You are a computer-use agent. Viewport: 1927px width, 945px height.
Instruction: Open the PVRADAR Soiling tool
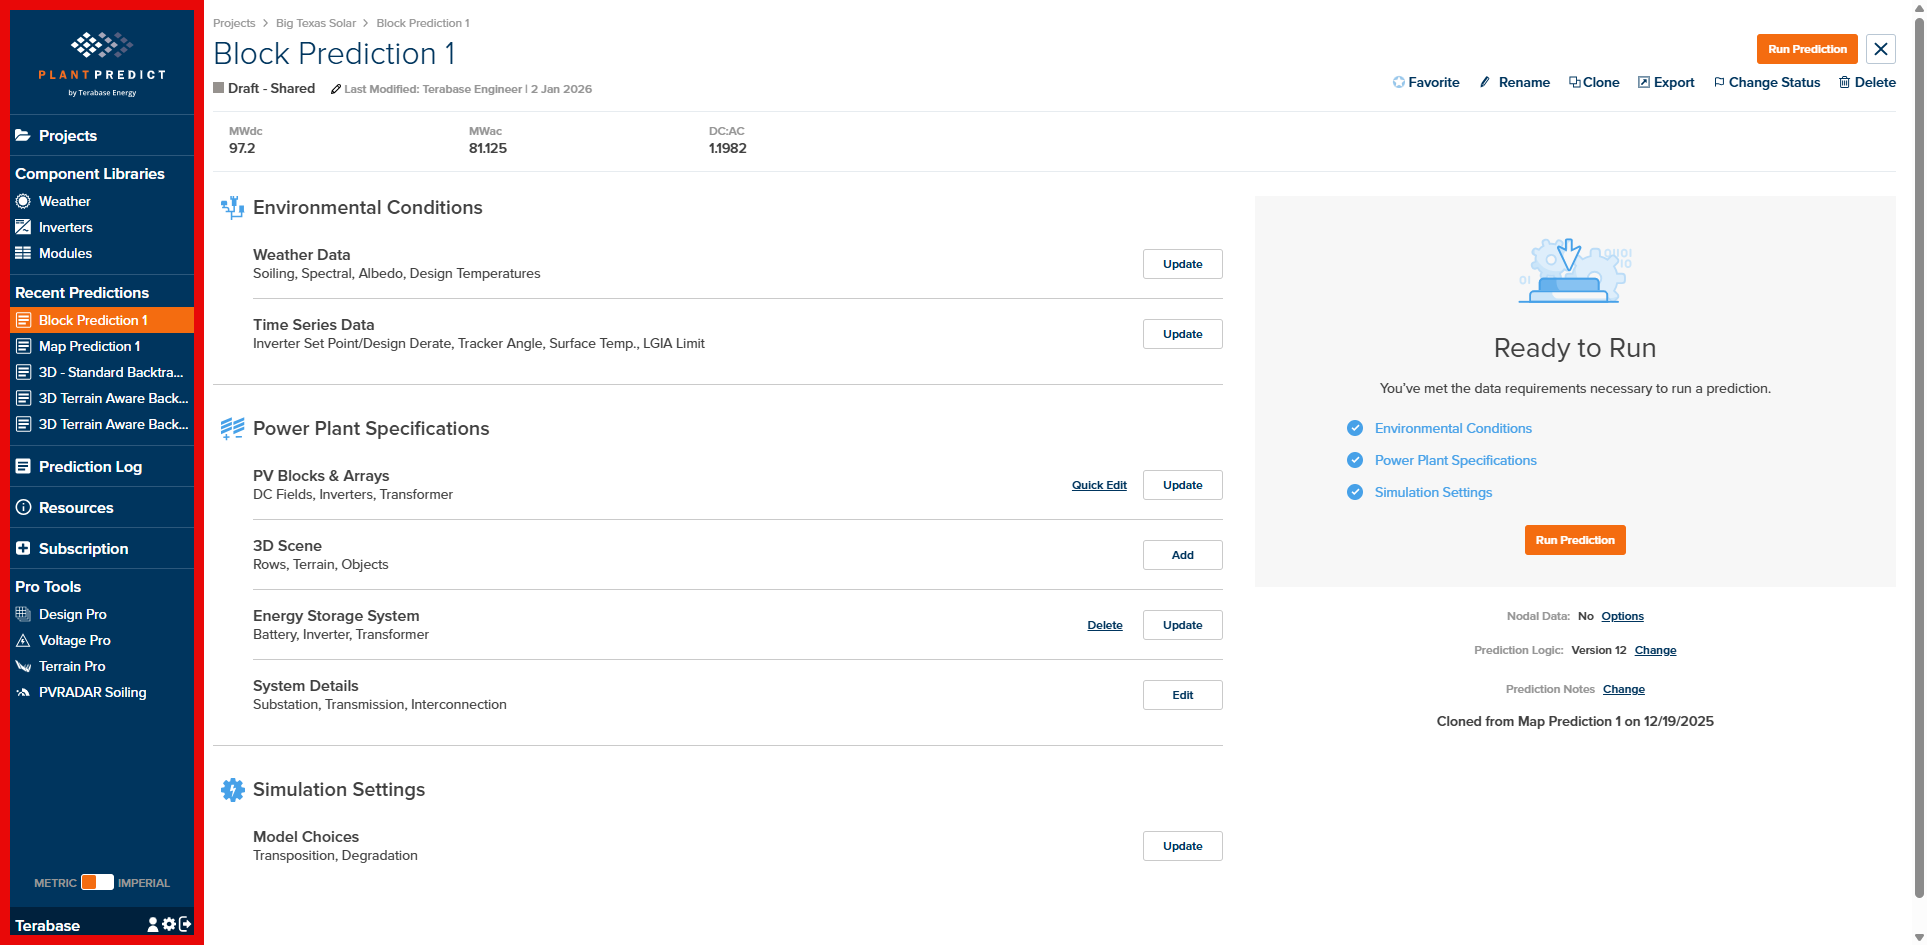(91, 692)
